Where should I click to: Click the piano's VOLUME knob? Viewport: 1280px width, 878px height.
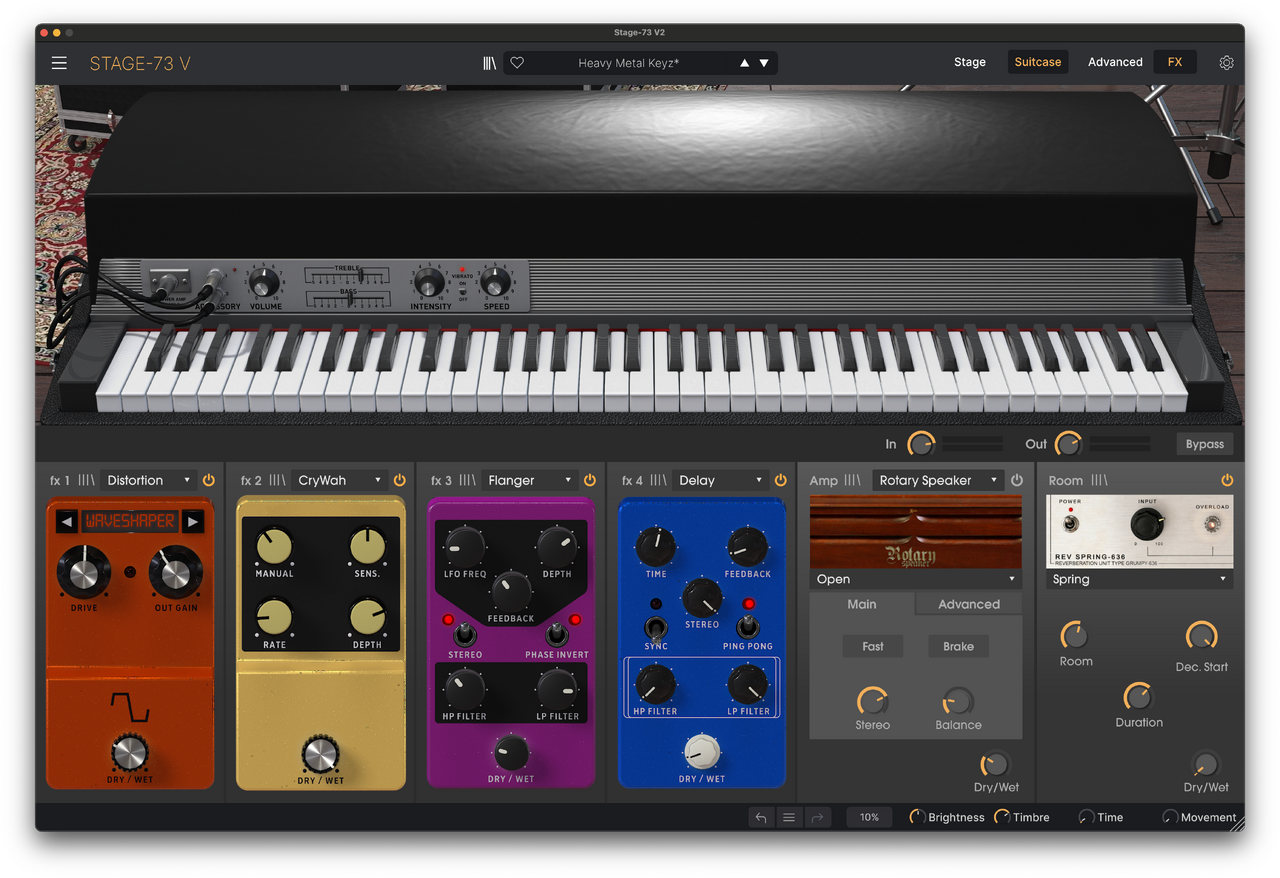[264, 283]
